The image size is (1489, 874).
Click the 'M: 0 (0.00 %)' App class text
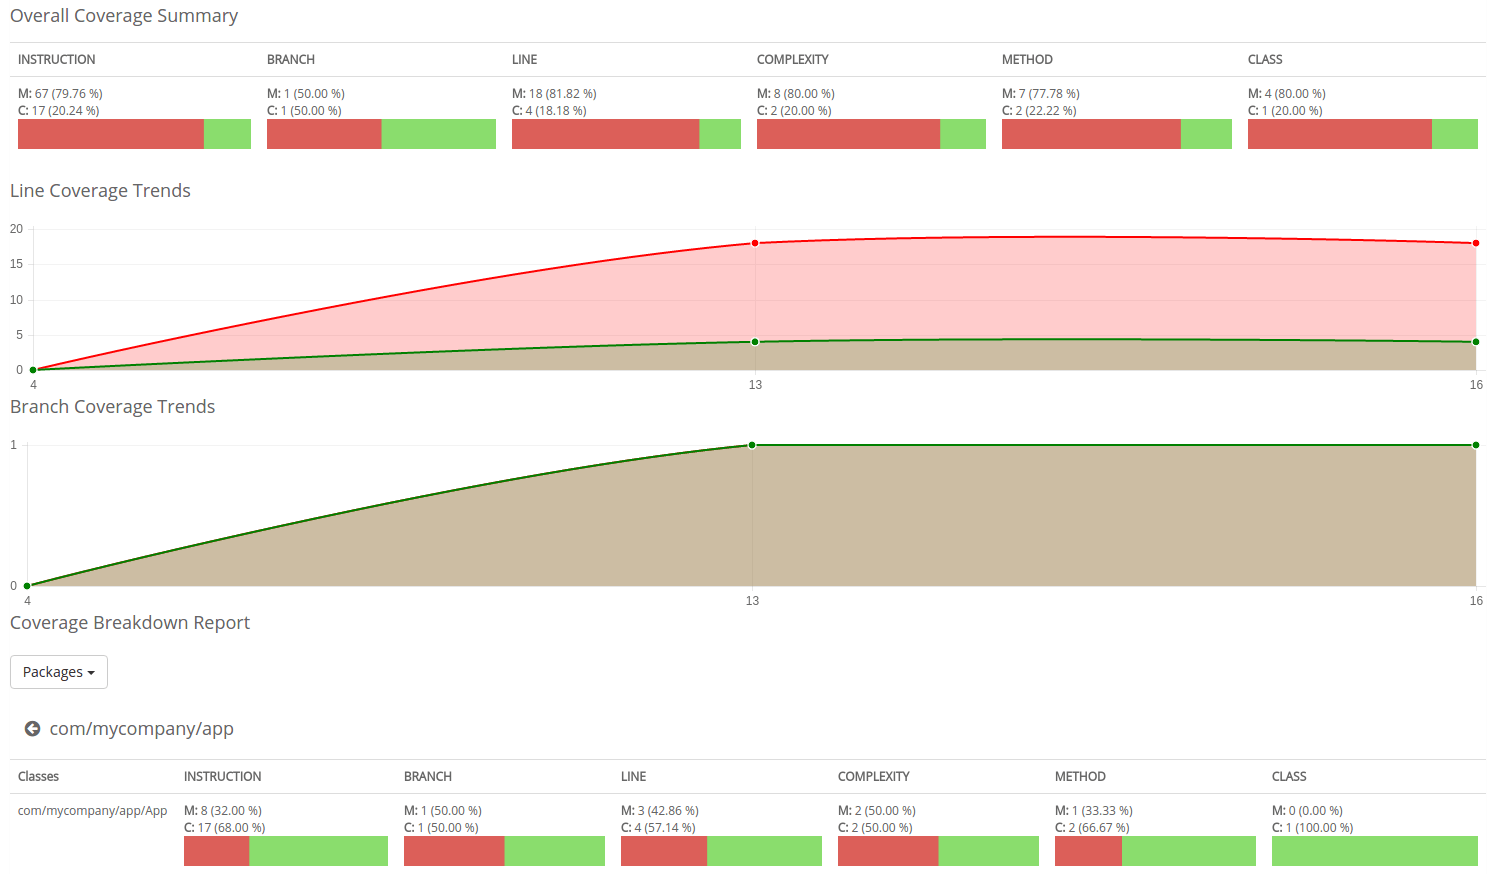(x=1307, y=811)
